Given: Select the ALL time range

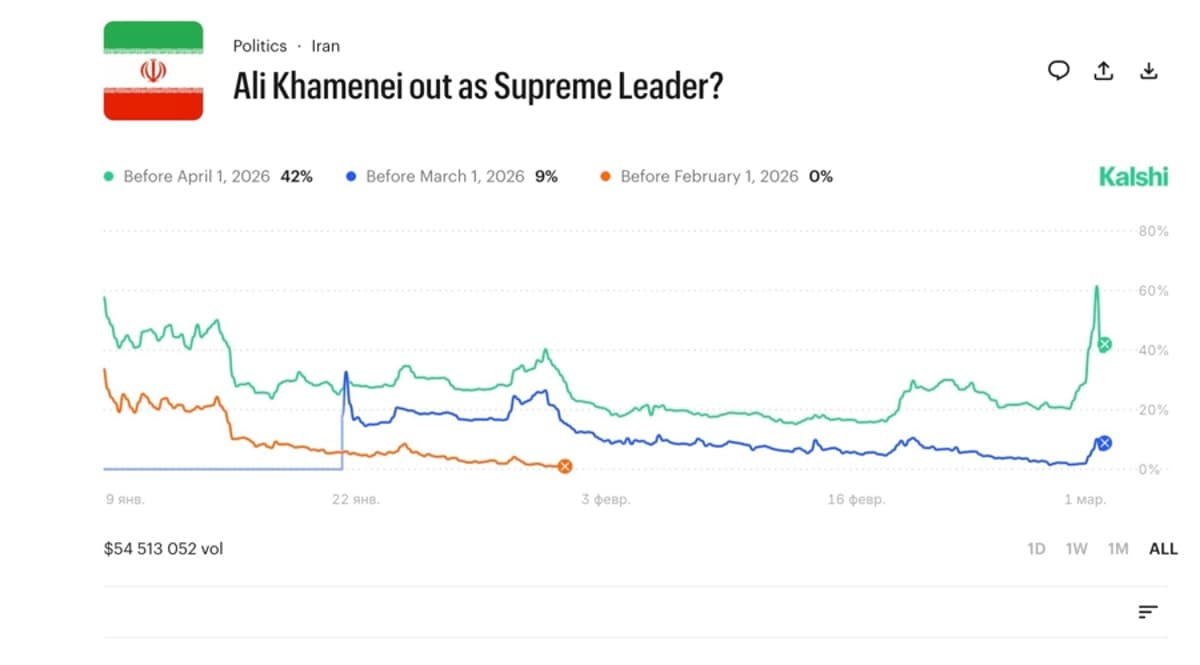Looking at the screenshot, I should 1162,548.
